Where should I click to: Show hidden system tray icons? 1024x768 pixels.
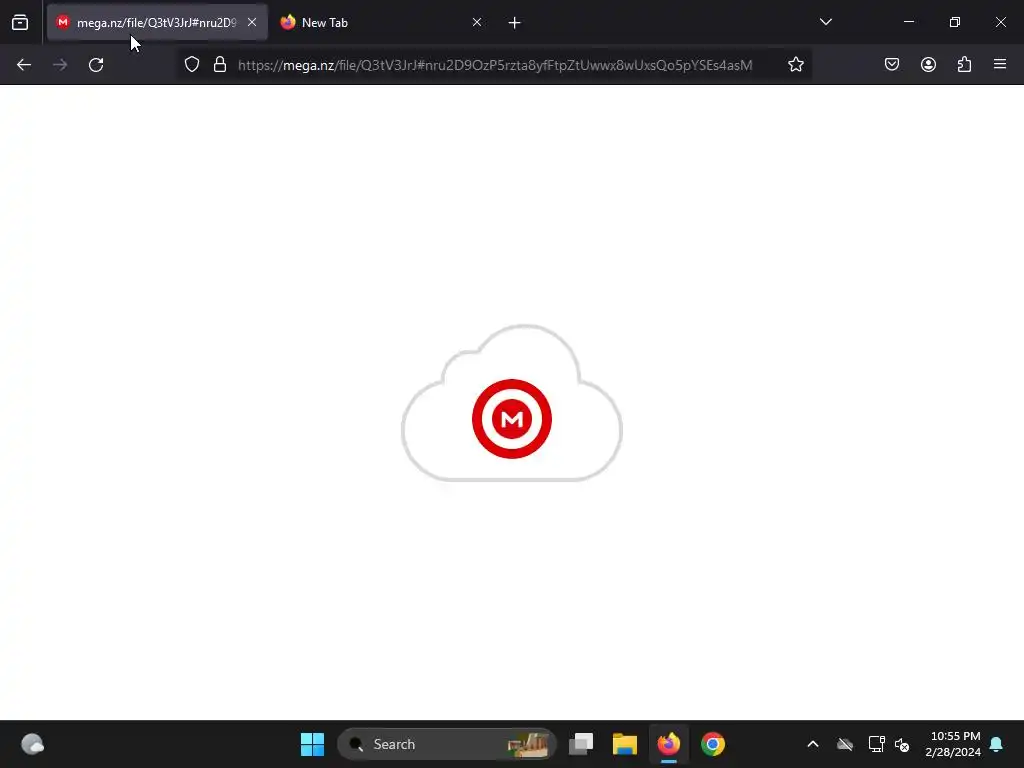813,744
